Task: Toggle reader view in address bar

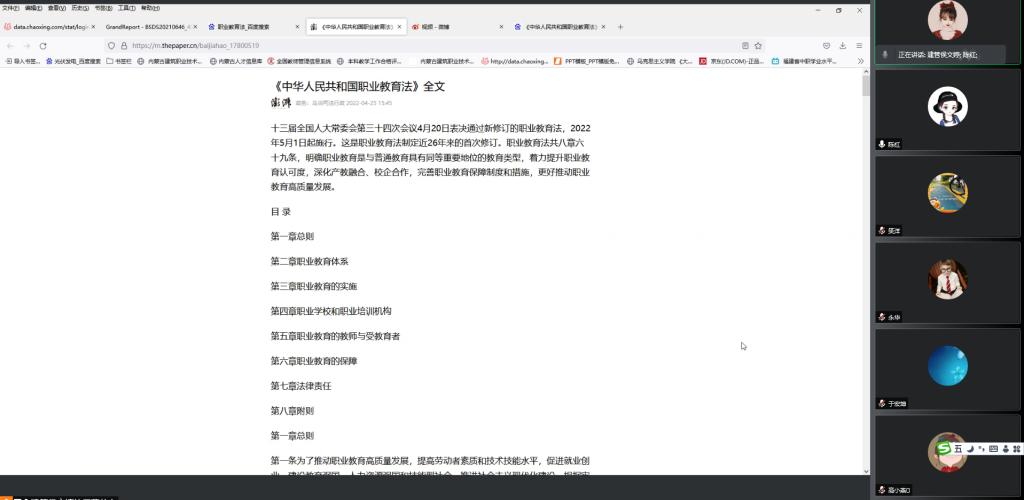Action: click(x=745, y=46)
